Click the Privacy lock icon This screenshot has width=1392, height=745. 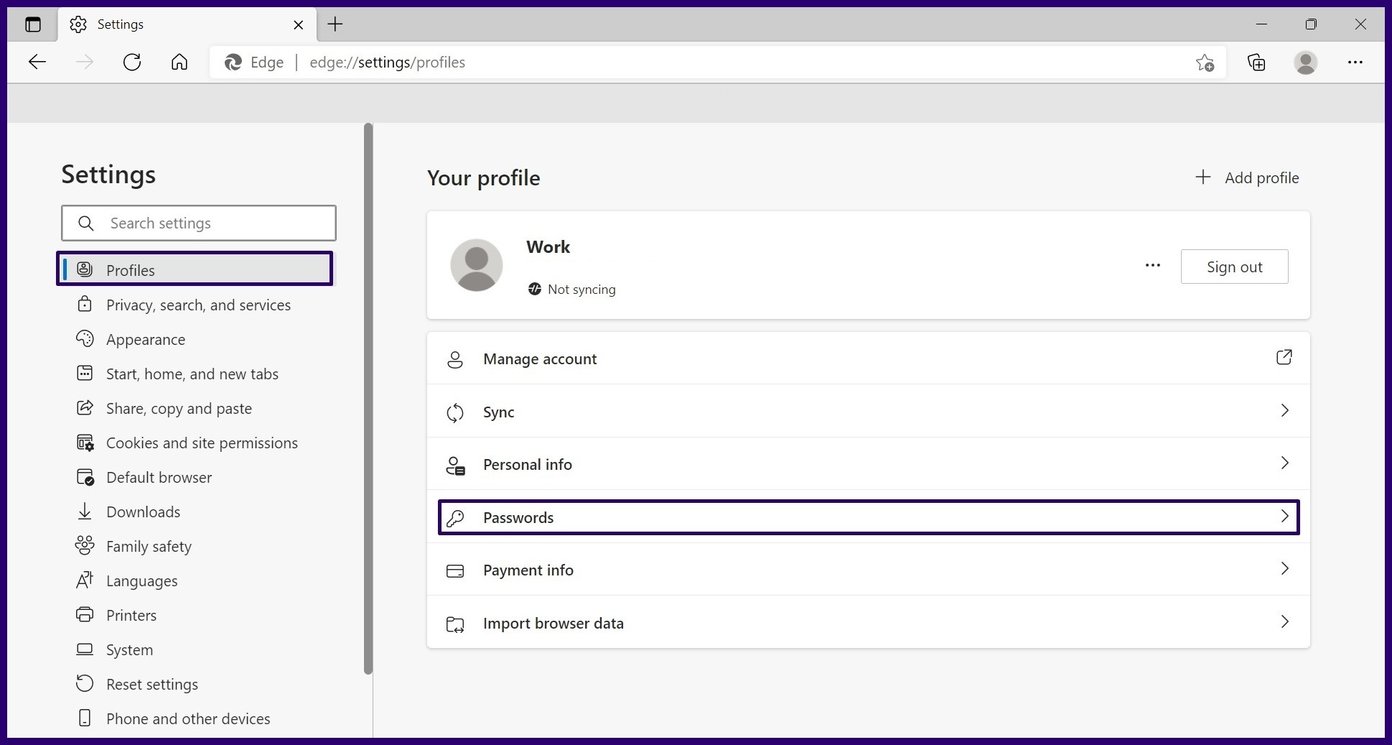85,304
